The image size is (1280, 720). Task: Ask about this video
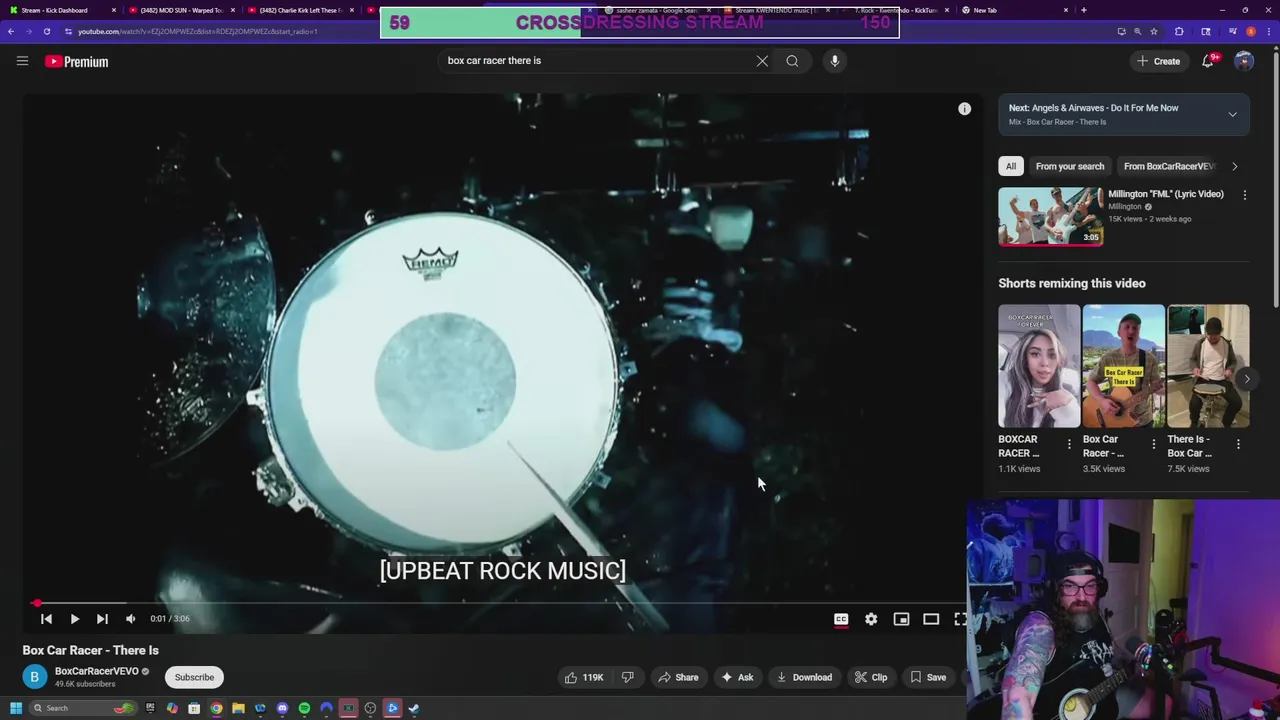737,677
